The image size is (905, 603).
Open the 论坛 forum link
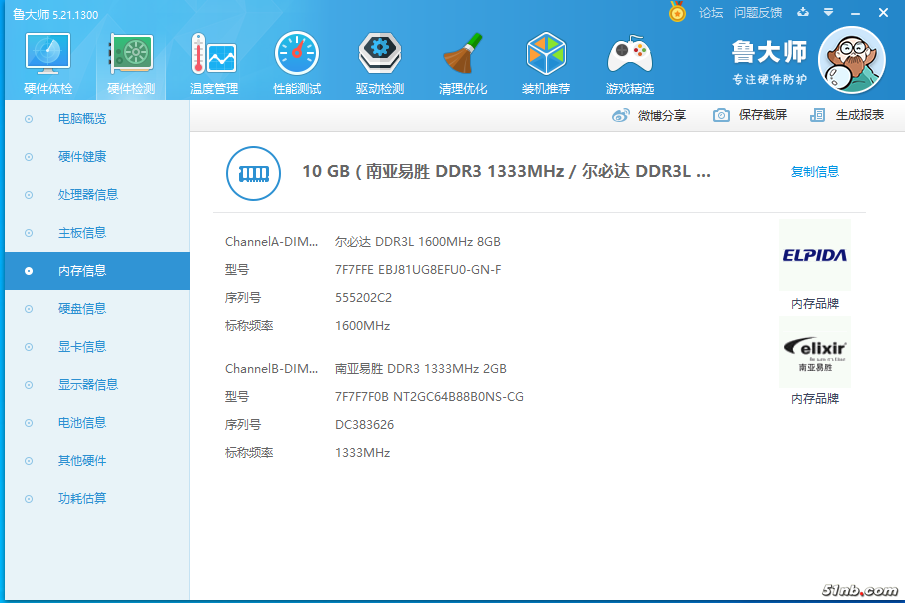click(711, 13)
